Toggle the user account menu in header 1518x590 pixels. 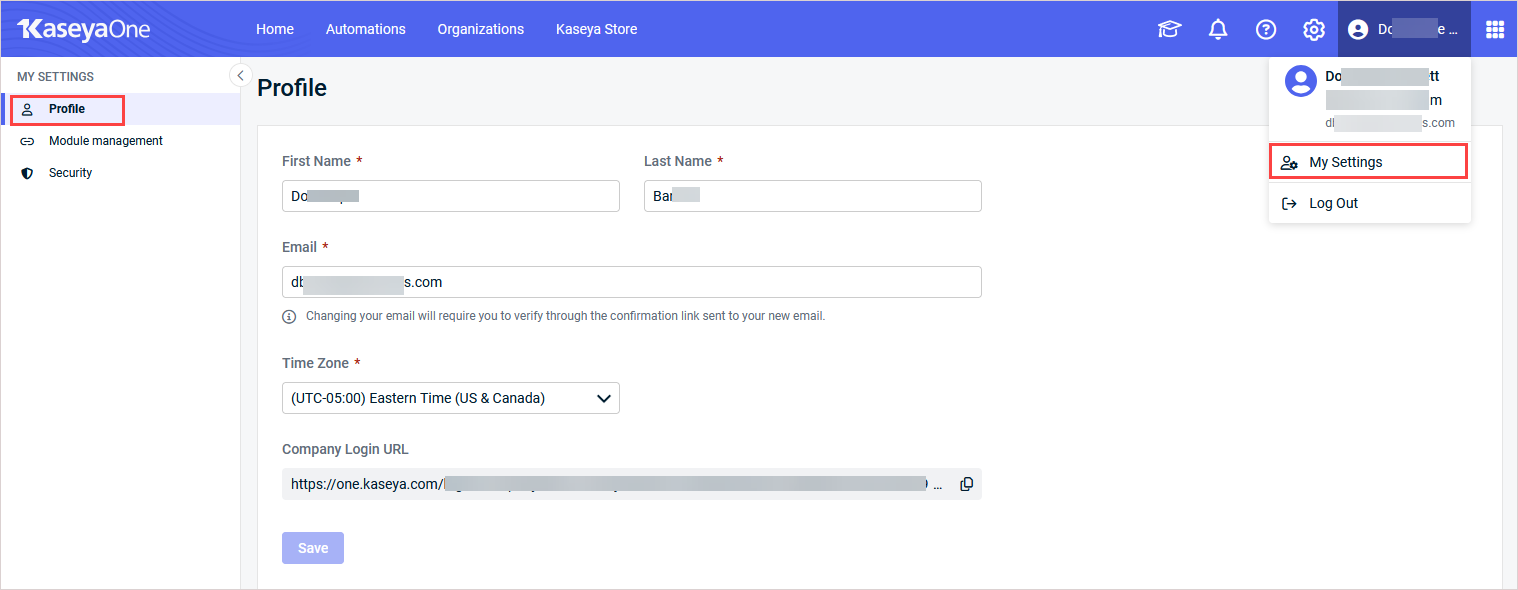[x=1403, y=30]
